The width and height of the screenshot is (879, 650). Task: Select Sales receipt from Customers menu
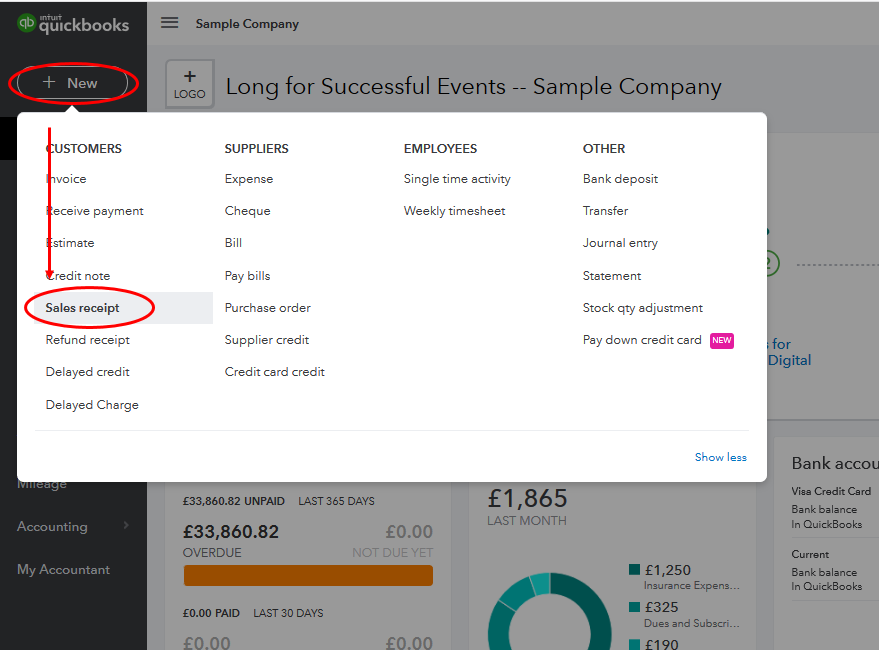82,308
